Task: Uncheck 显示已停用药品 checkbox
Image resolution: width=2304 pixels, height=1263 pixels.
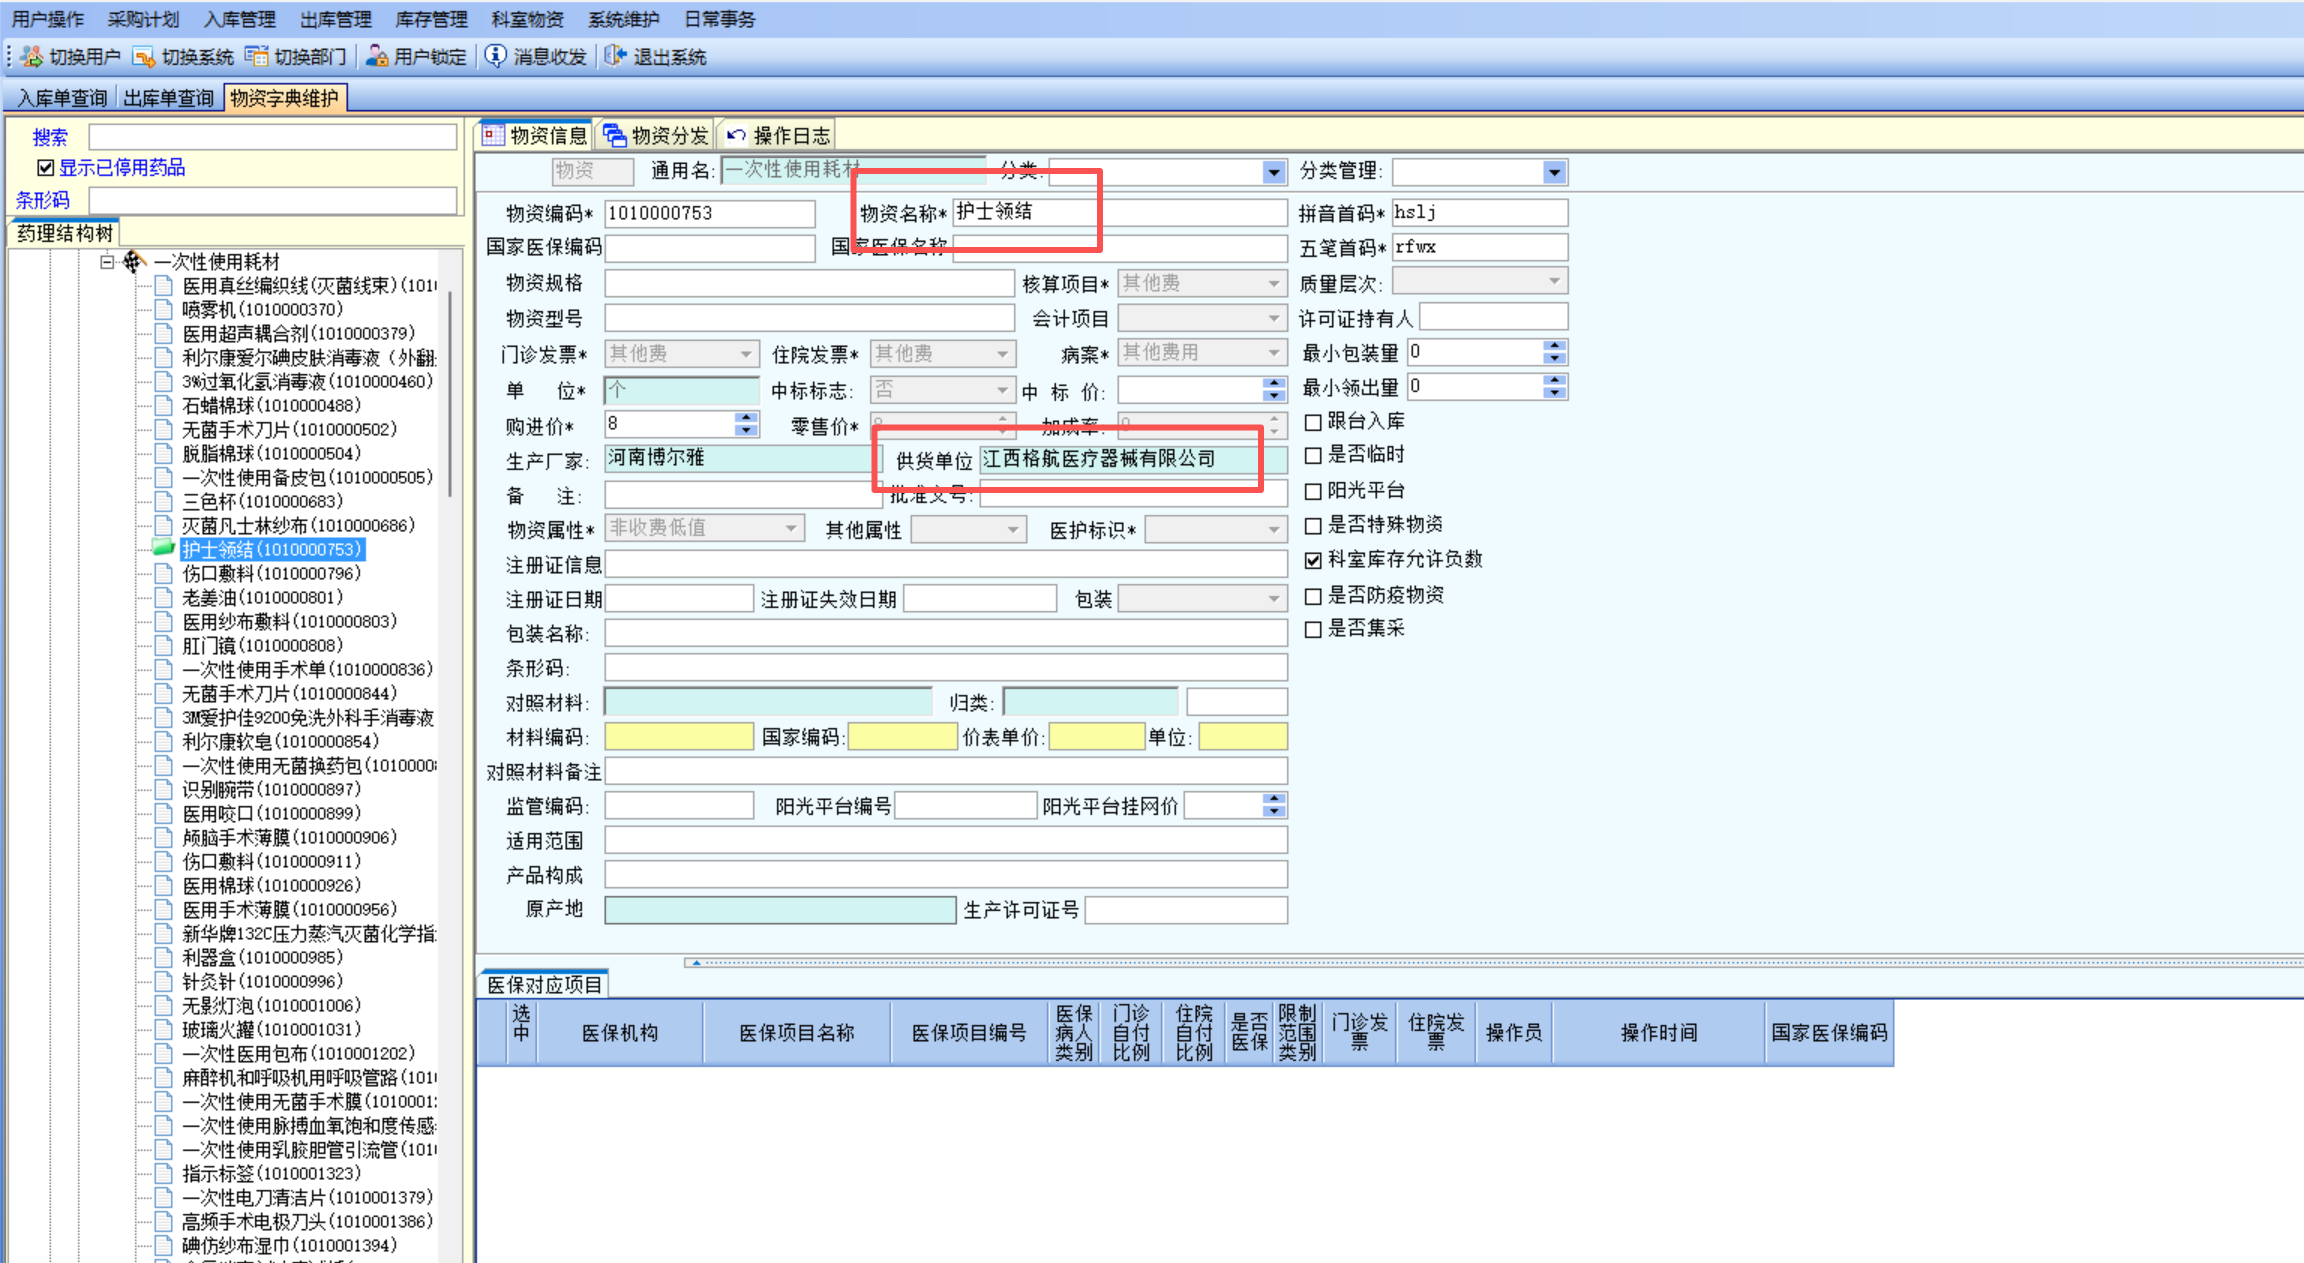Action: (45, 168)
